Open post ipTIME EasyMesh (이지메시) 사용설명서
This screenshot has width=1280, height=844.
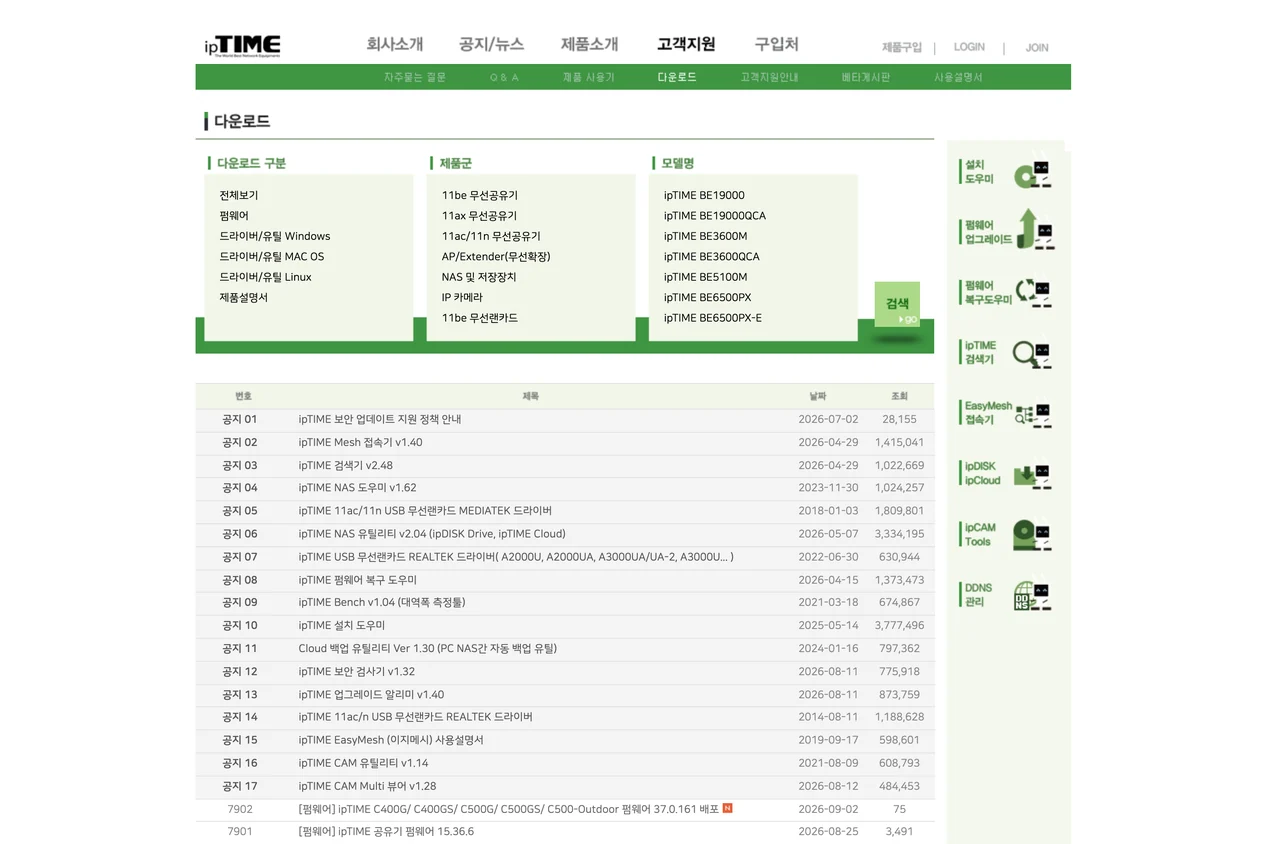pyautogui.click(x=391, y=740)
